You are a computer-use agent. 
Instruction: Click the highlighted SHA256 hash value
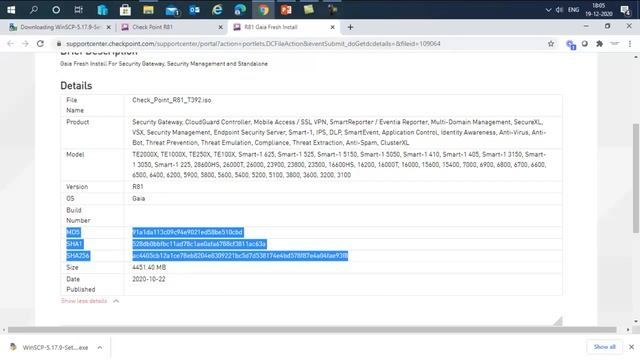tap(240, 256)
